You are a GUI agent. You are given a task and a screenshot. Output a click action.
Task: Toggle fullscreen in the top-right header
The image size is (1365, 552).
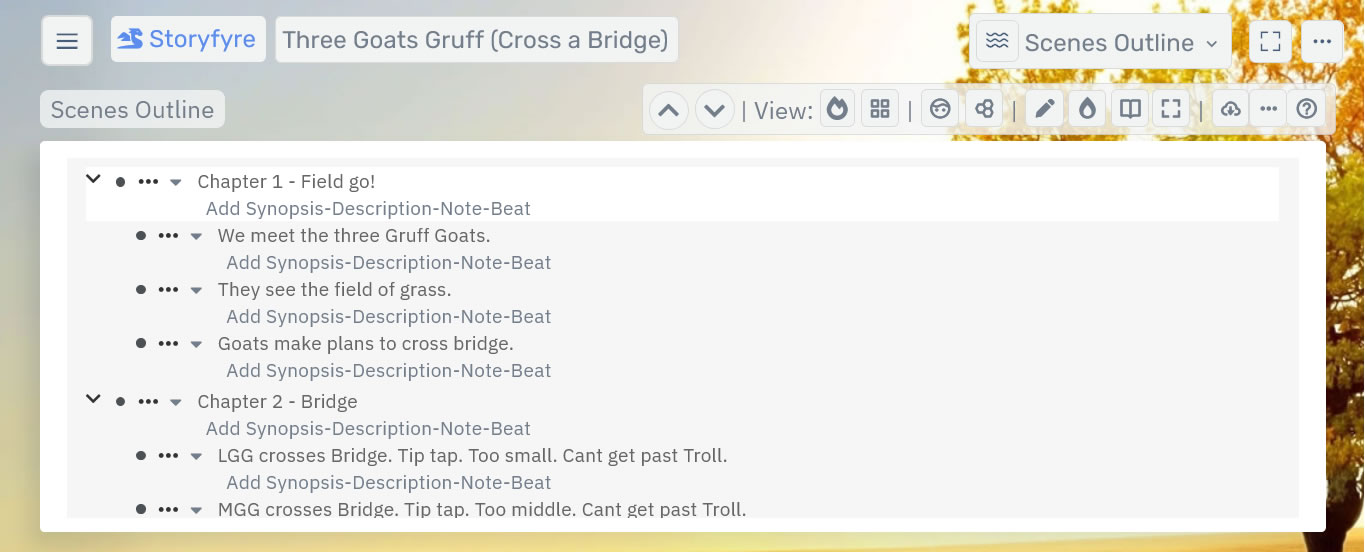point(1270,42)
